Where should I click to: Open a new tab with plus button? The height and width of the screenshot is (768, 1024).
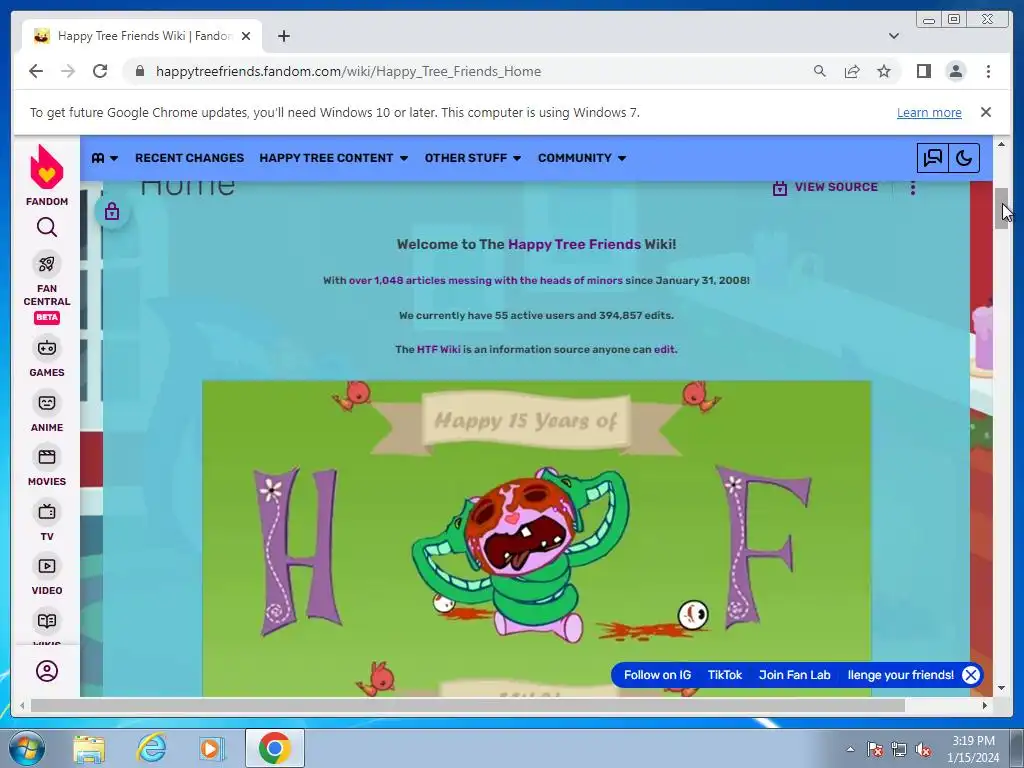click(x=283, y=36)
